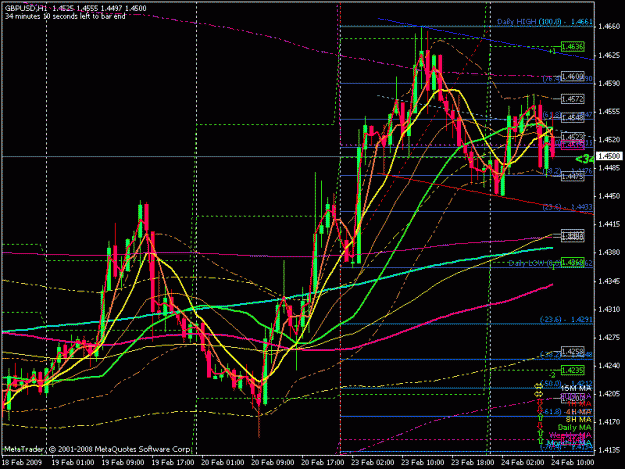Click the magenta 'Weekly MA' legend entry
This screenshot has width=625, height=469.
coord(570,435)
